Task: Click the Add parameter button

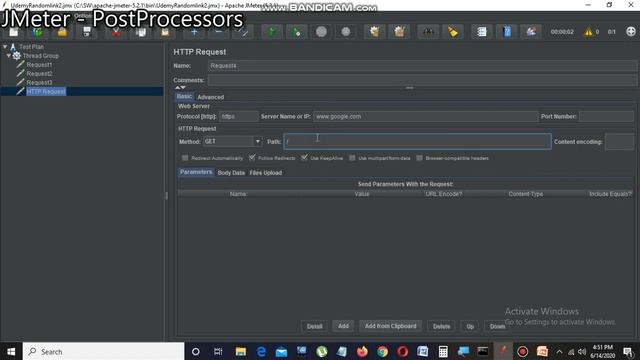Action: (343, 326)
